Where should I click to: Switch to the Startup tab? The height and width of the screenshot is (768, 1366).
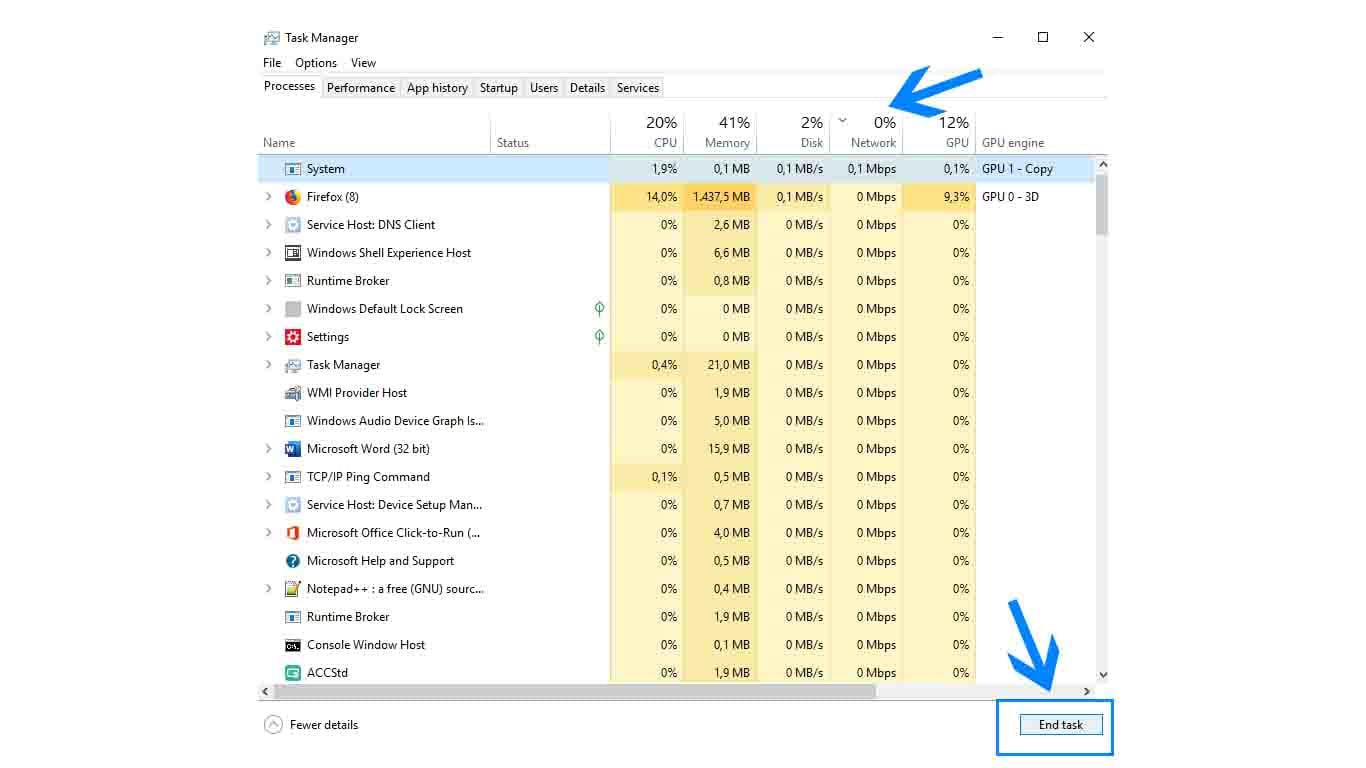(498, 88)
